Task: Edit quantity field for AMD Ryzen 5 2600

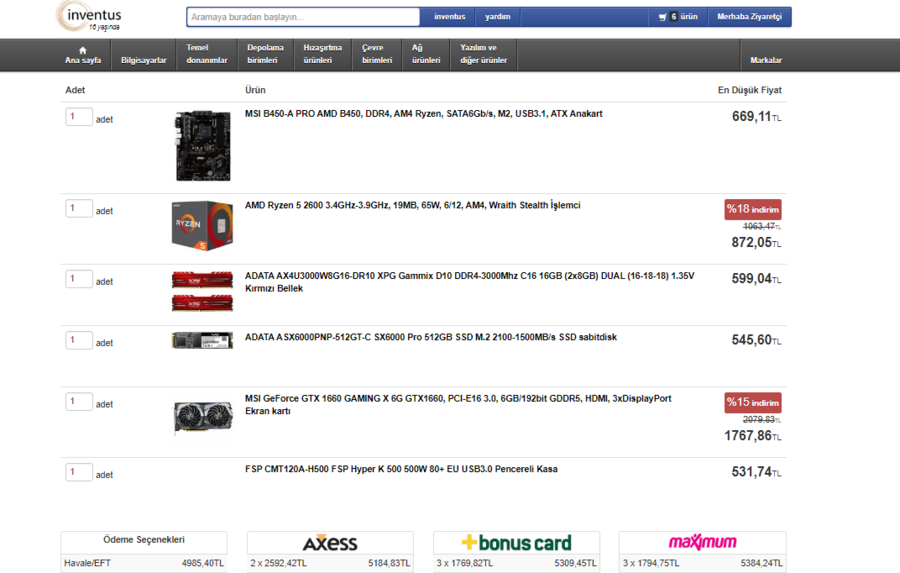Action: (x=79, y=208)
